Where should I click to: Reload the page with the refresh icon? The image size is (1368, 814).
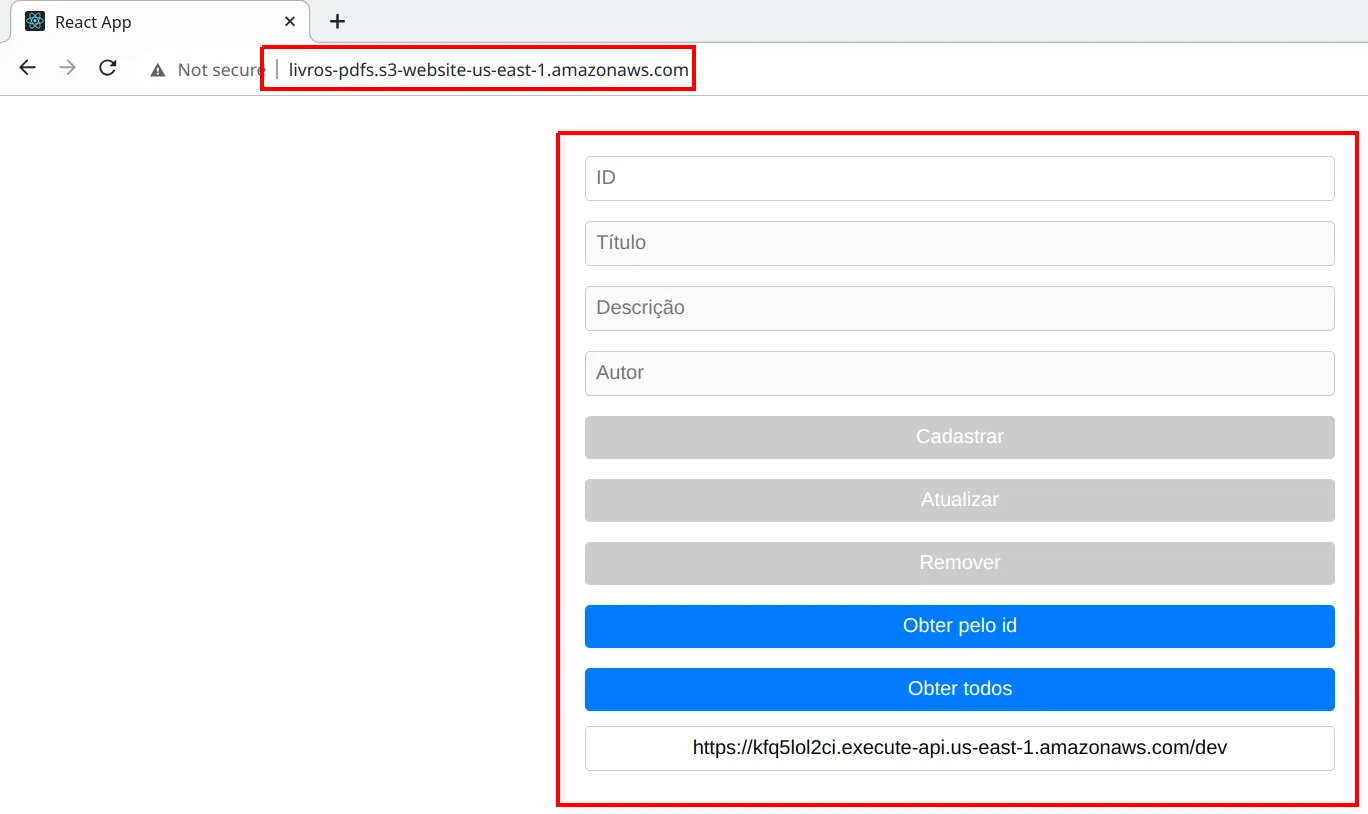pyautogui.click(x=108, y=68)
